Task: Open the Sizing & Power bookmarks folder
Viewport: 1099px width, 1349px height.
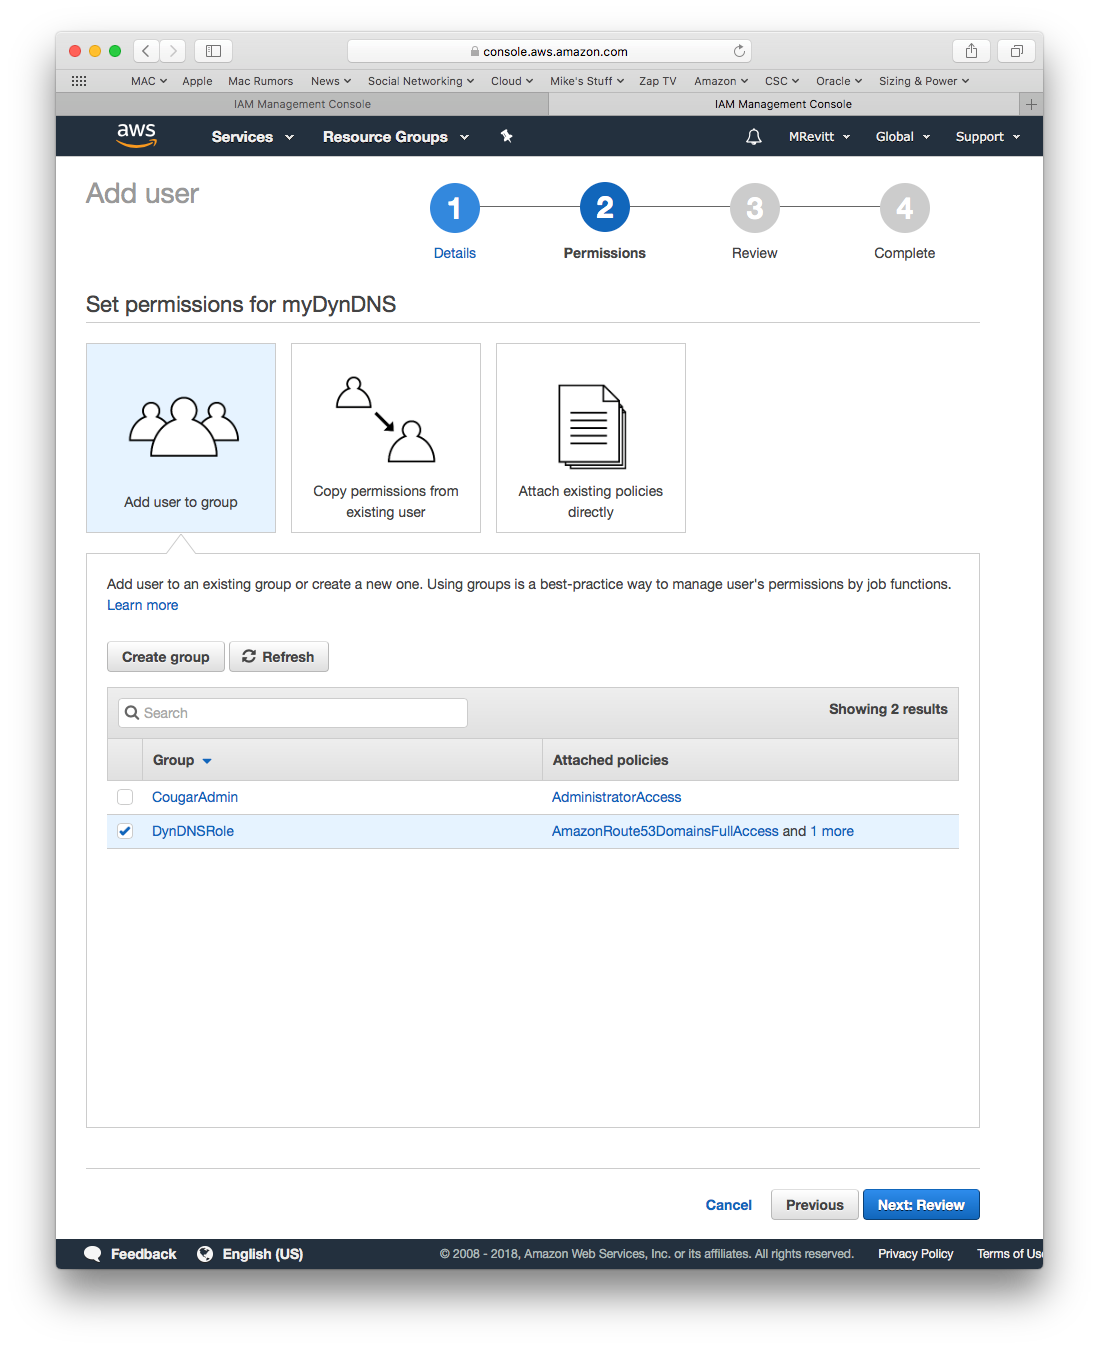Action: [924, 81]
